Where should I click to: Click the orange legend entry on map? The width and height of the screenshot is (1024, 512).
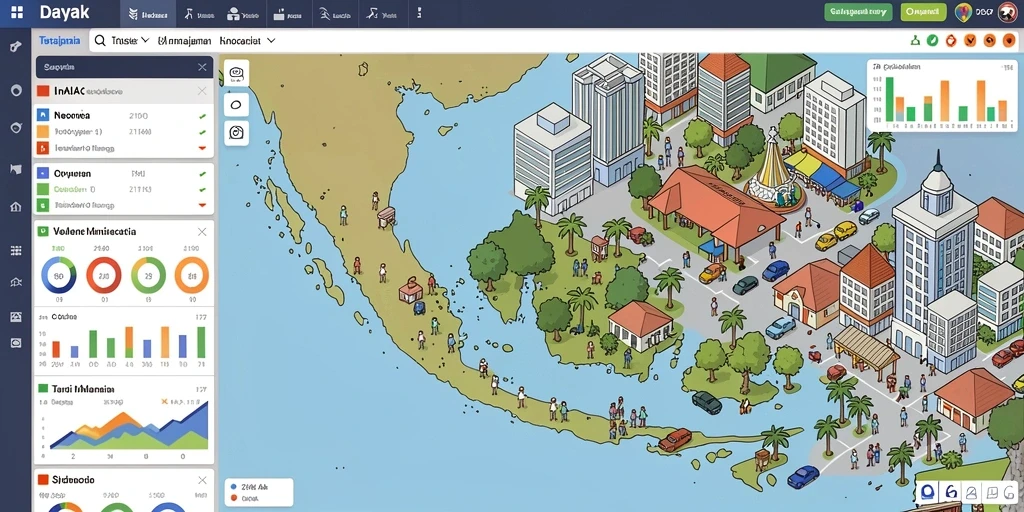(246, 498)
